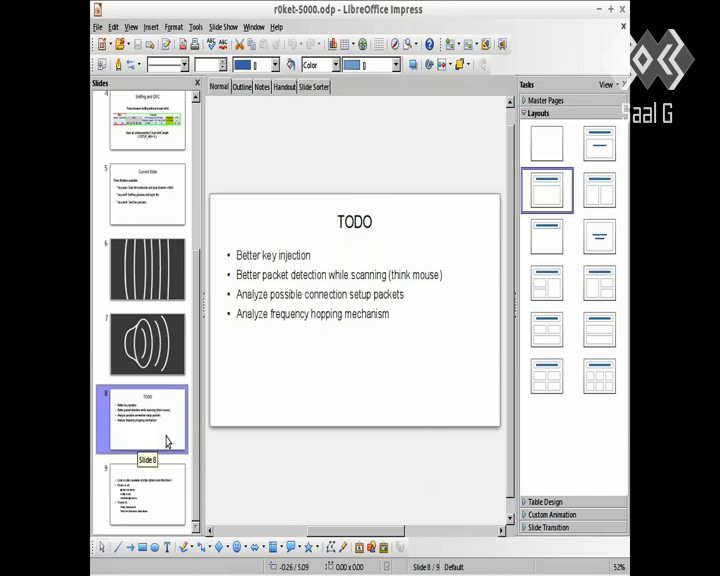
Task: Close the Slides panel
Action: (x=197, y=83)
